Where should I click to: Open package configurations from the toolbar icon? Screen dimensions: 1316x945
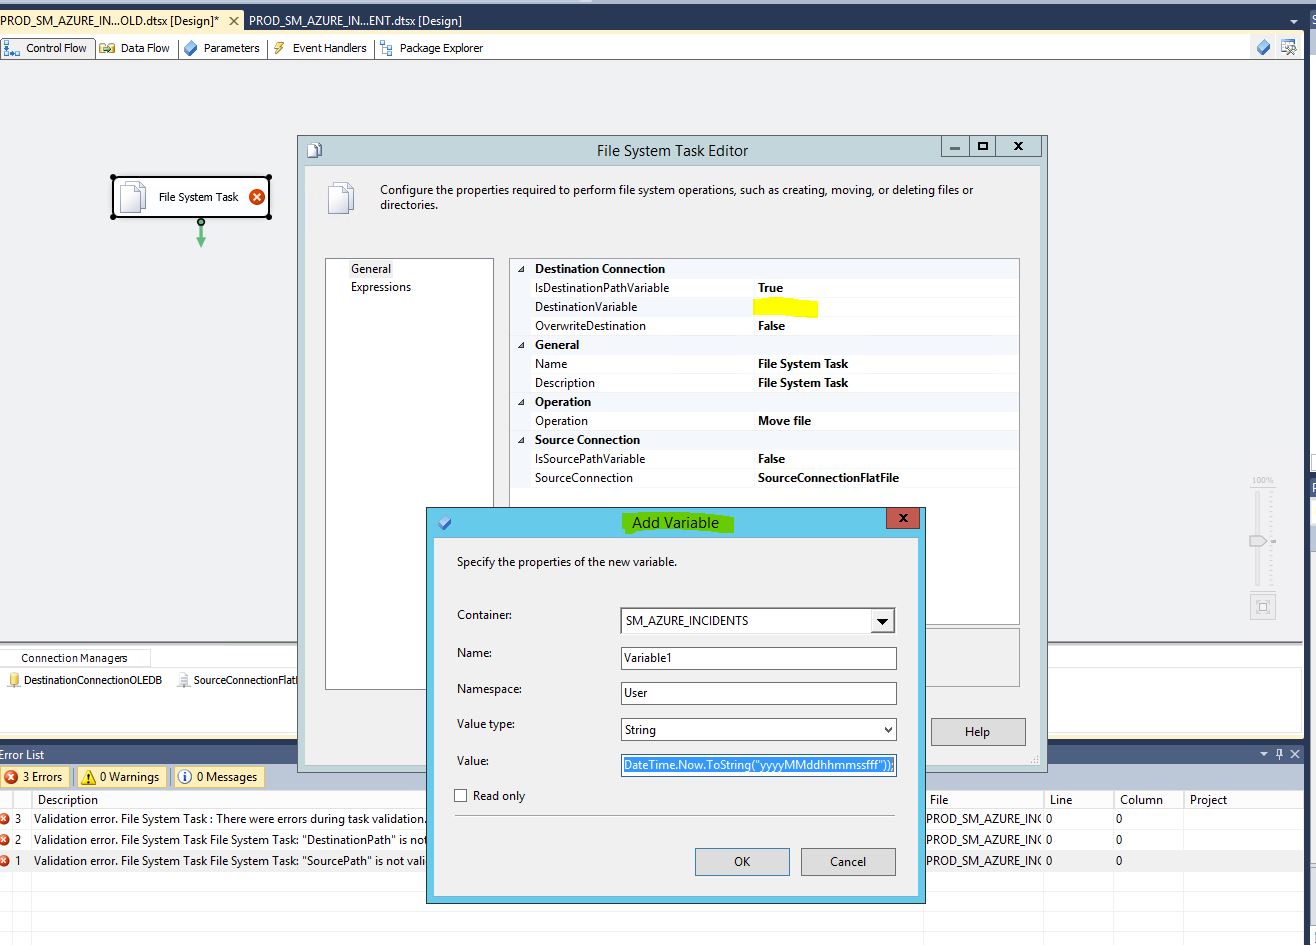coord(1289,47)
